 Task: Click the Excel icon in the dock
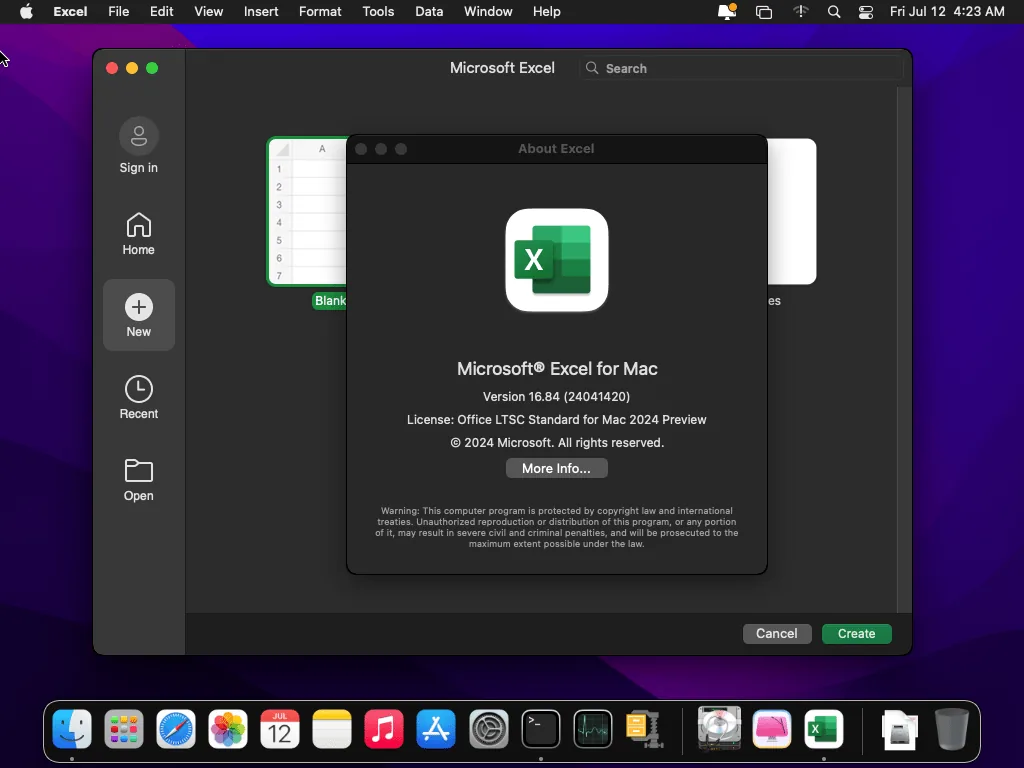coord(824,729)
